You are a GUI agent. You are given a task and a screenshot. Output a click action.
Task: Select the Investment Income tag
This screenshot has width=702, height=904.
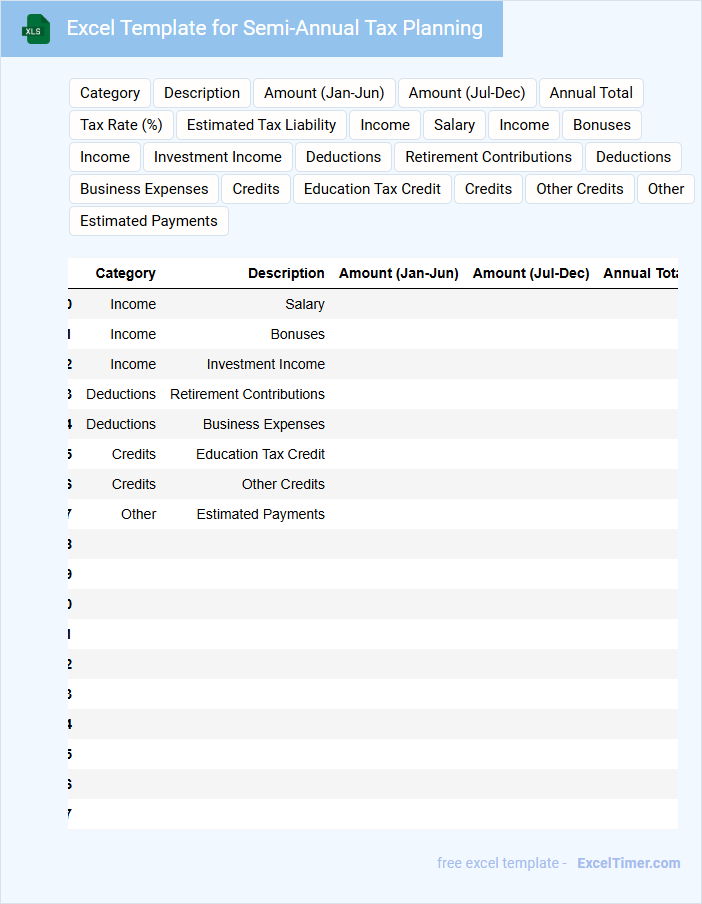coord(218,157)
